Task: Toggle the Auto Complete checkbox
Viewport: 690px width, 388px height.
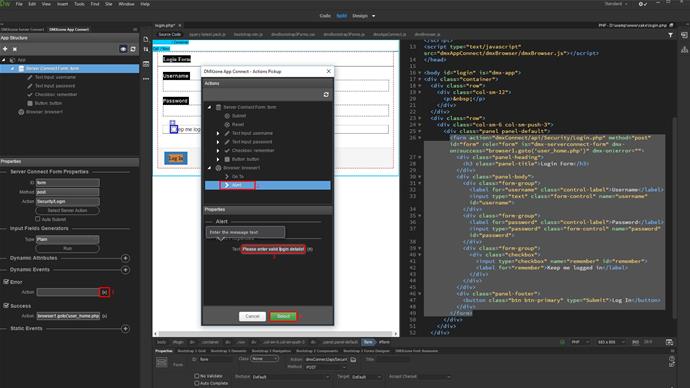Action: pyautogui.click(x=197, y=383)
